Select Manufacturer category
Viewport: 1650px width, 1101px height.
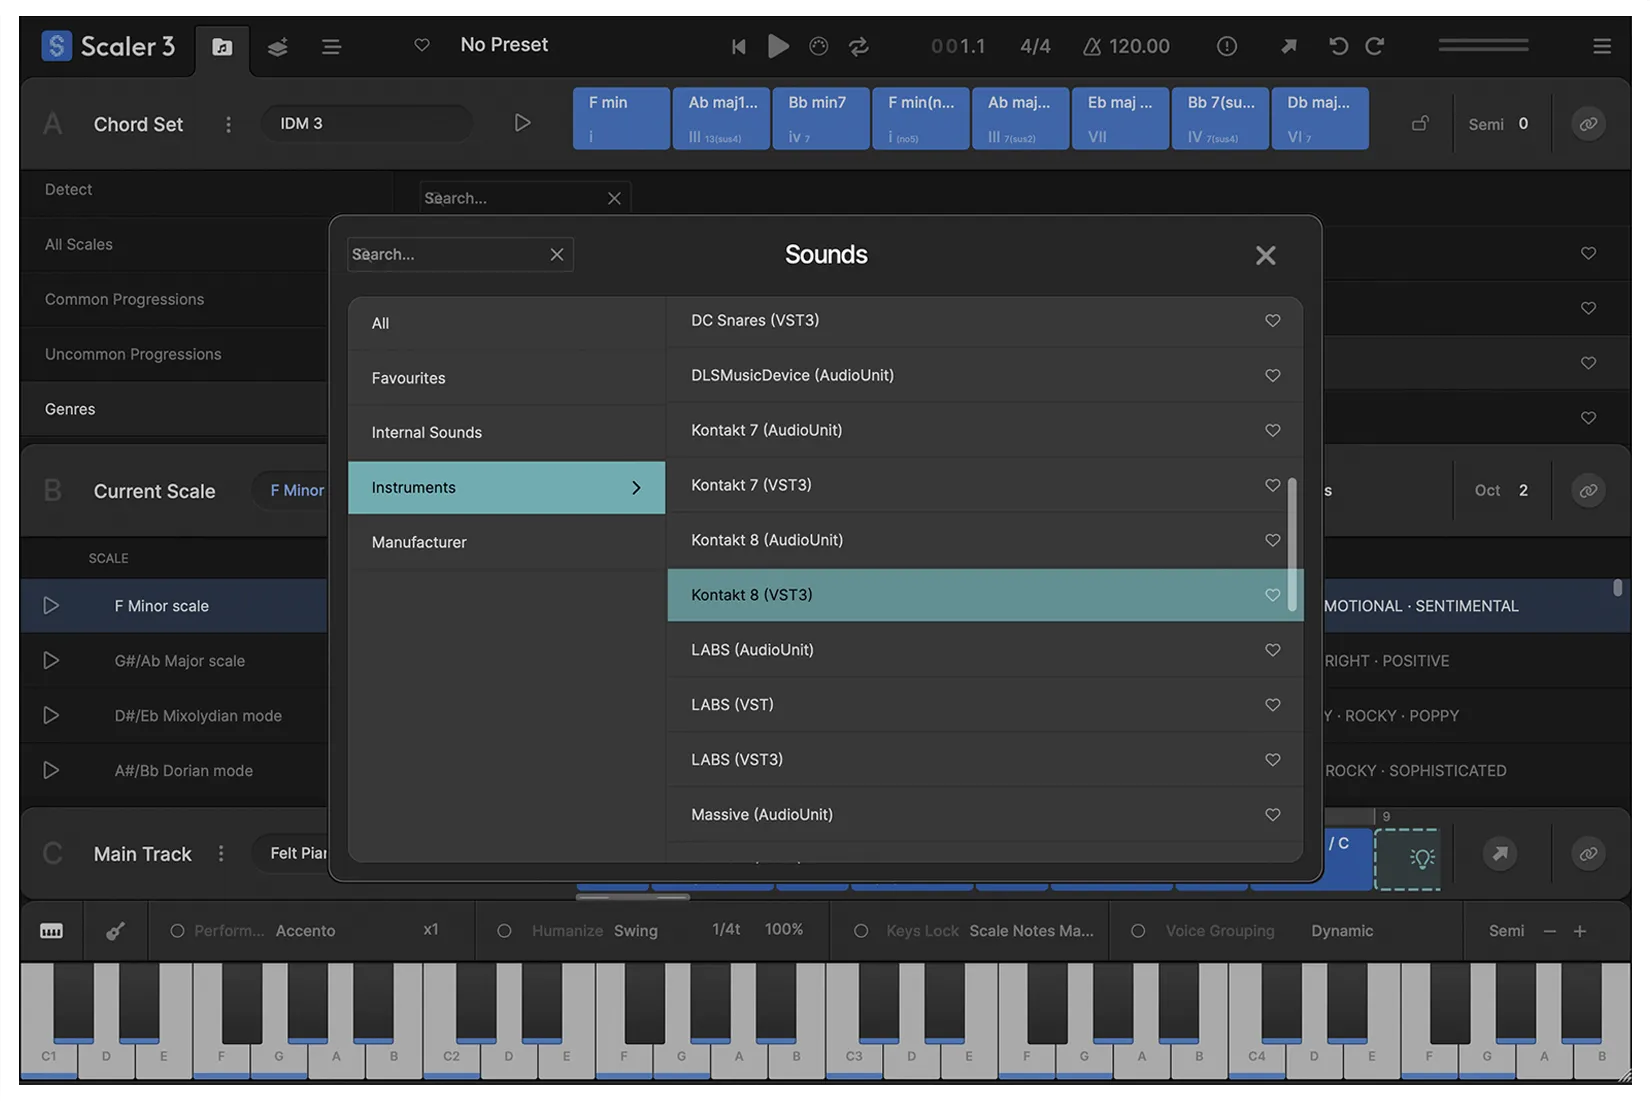[x=506, y=542]
